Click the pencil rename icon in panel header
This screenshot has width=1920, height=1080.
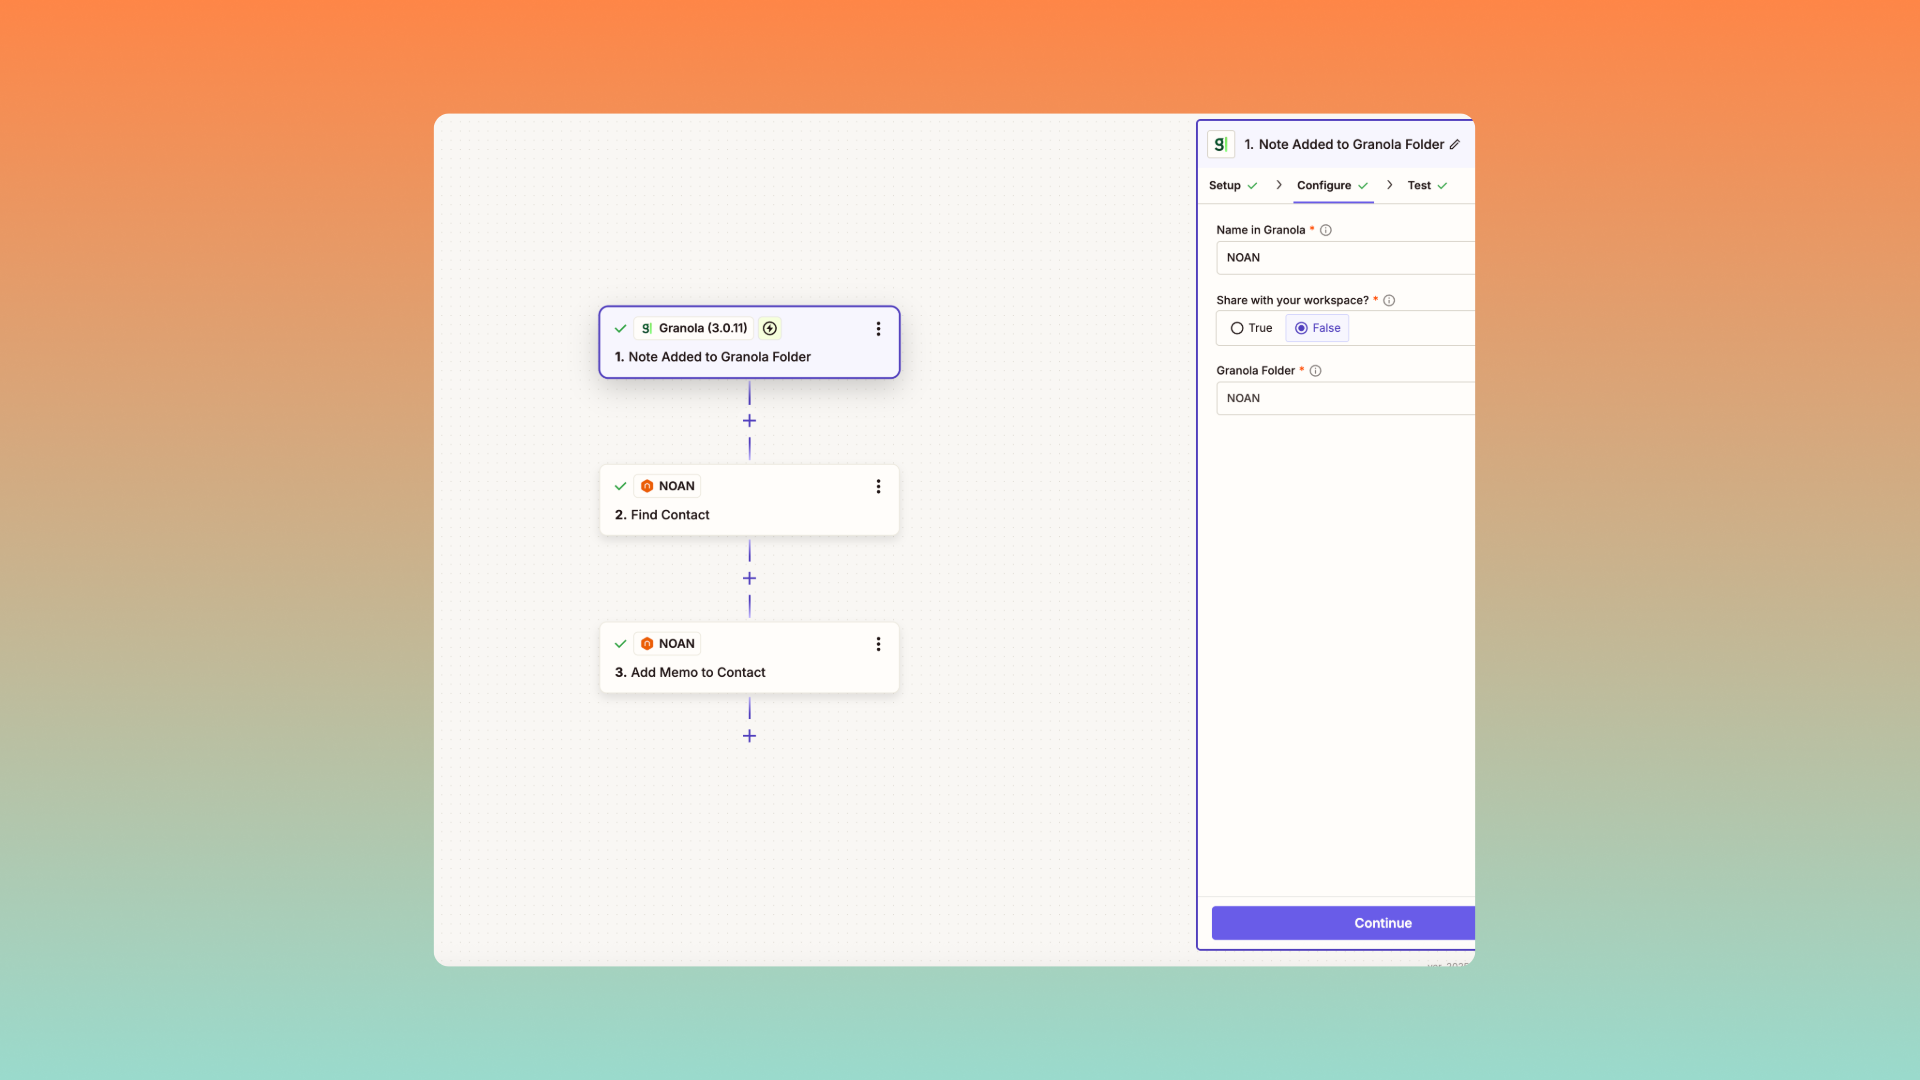[1455, 145]
